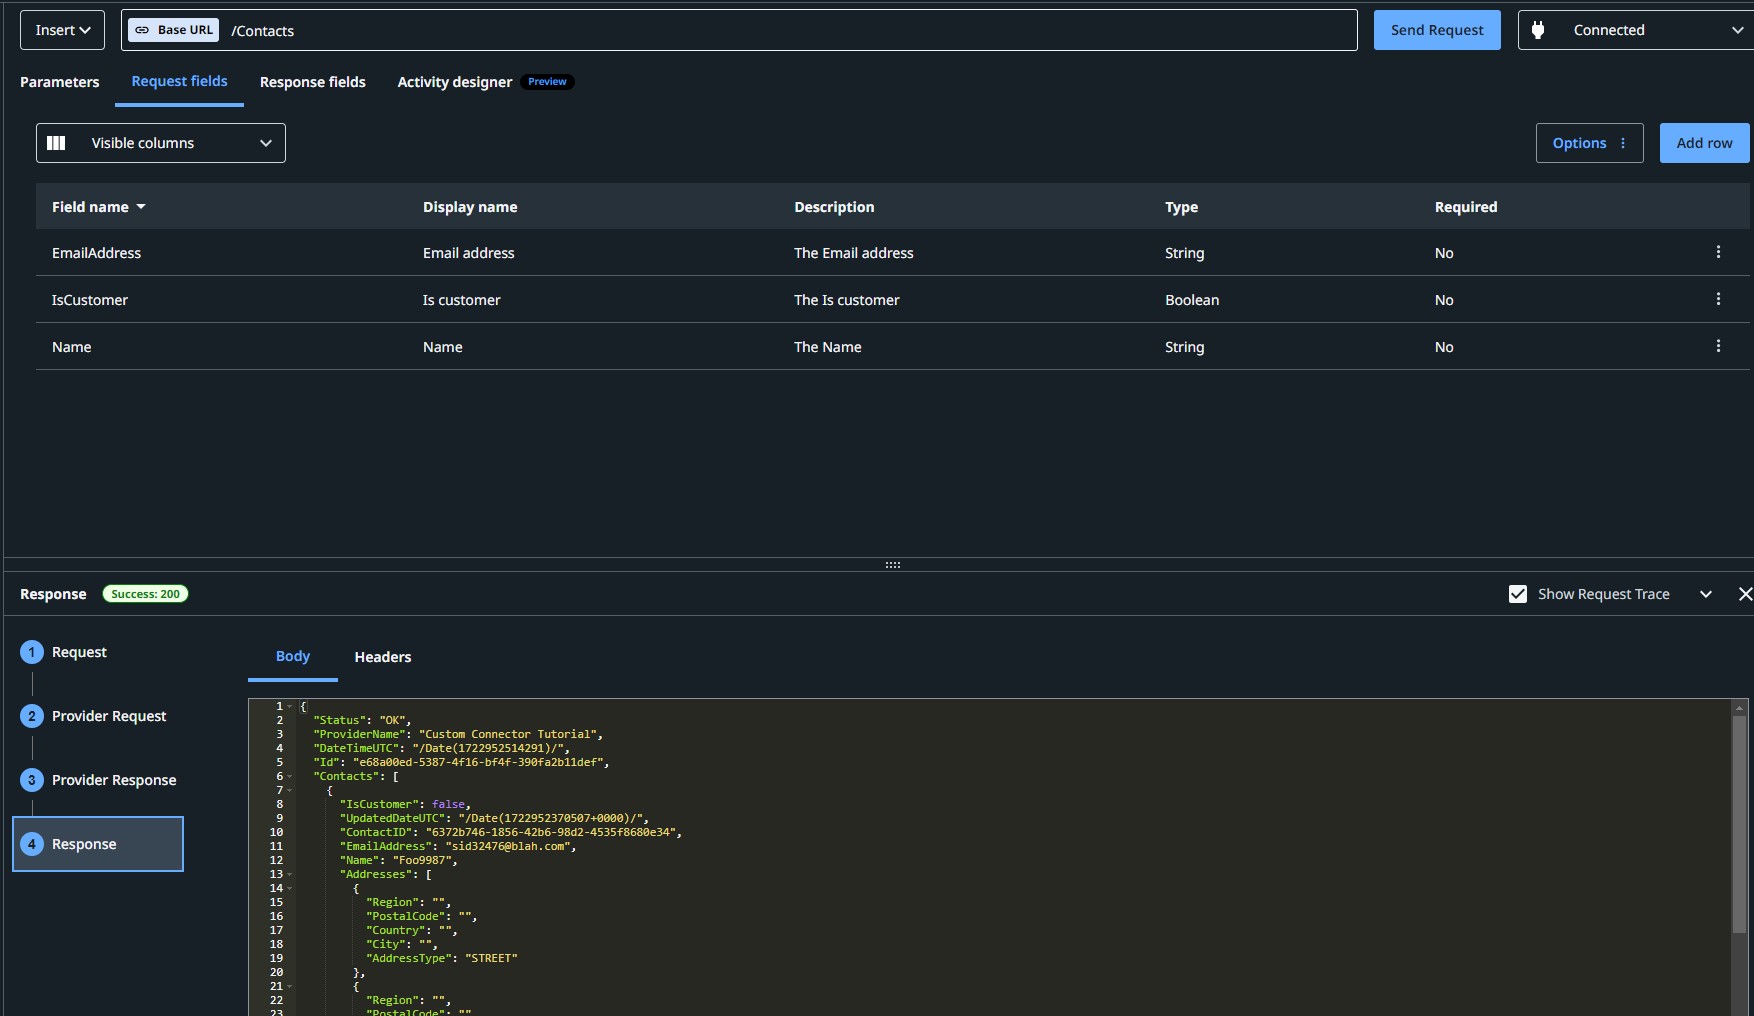Switch to the Headers tab
Screen dimensions: 1754x1016
[x=383, y=657]
